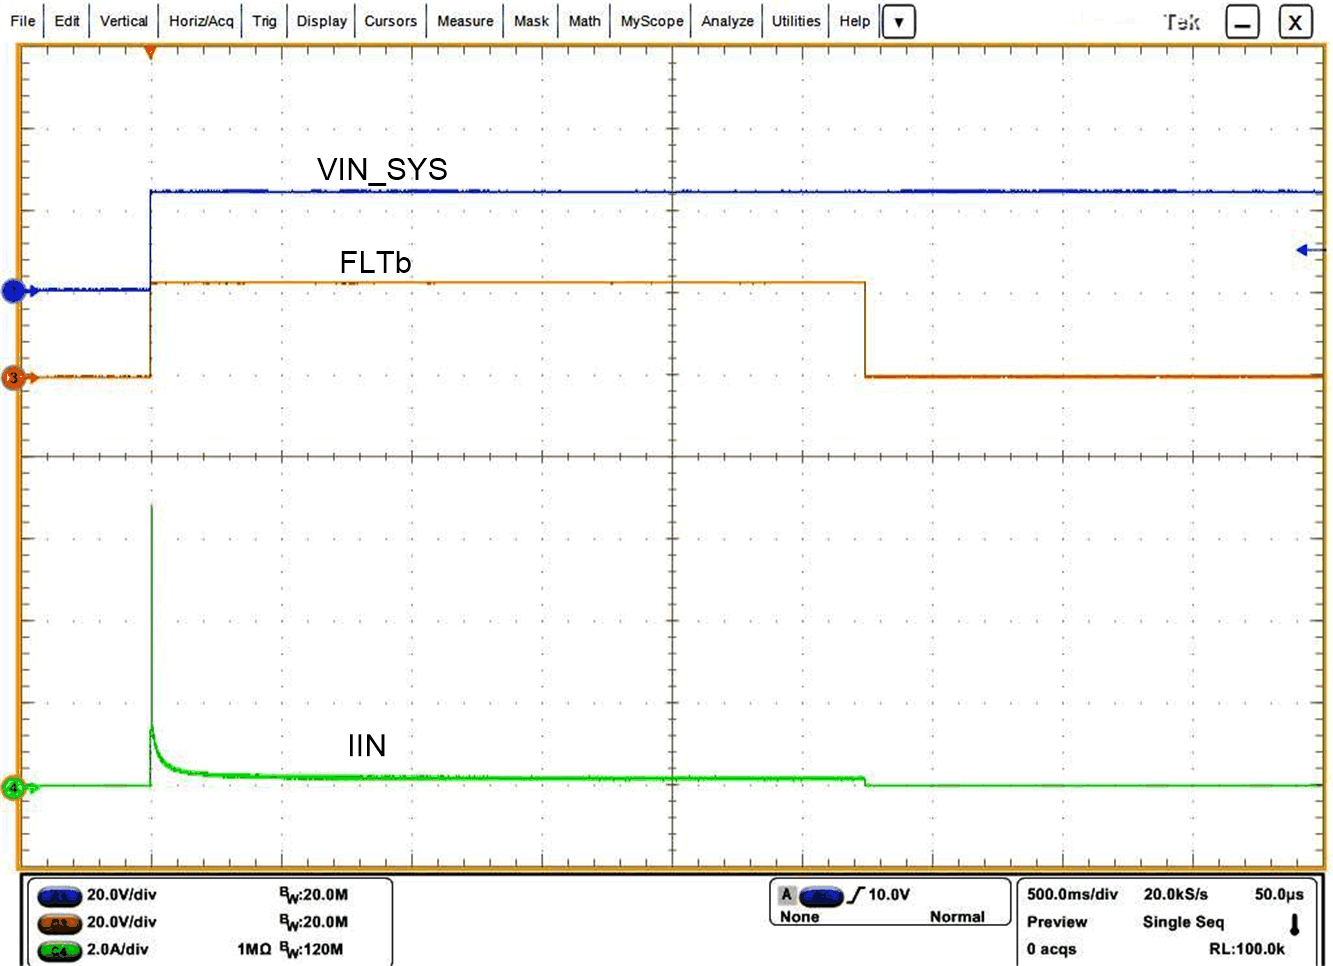The image size is (1333, 966).
Task: Open the Trig menu
Action: [264, 21]
